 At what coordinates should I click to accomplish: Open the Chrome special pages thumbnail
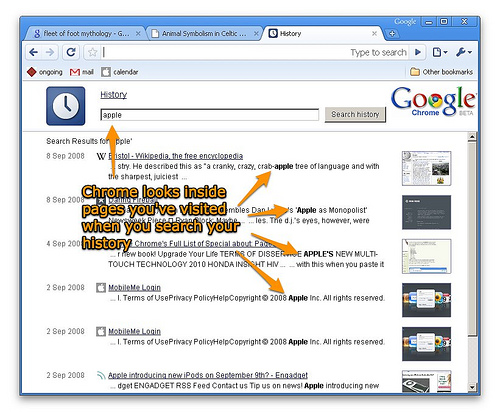(x=426, y=256)
